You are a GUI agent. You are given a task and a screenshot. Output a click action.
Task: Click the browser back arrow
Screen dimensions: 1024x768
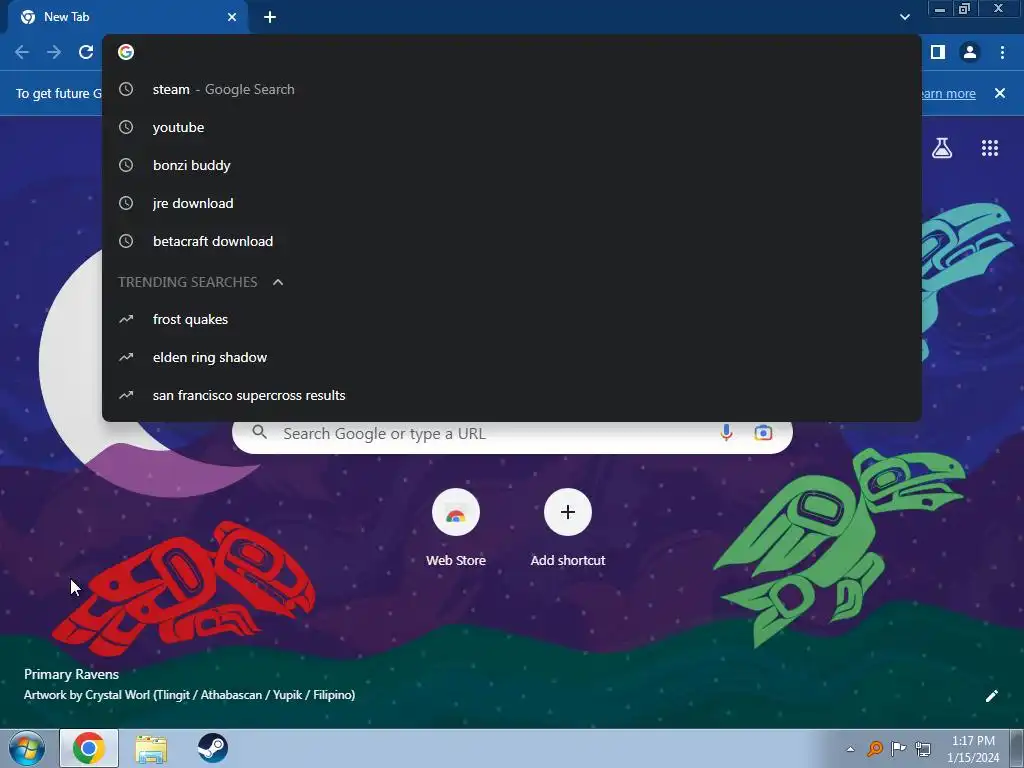pyautogui.click(x=22, y=52)
